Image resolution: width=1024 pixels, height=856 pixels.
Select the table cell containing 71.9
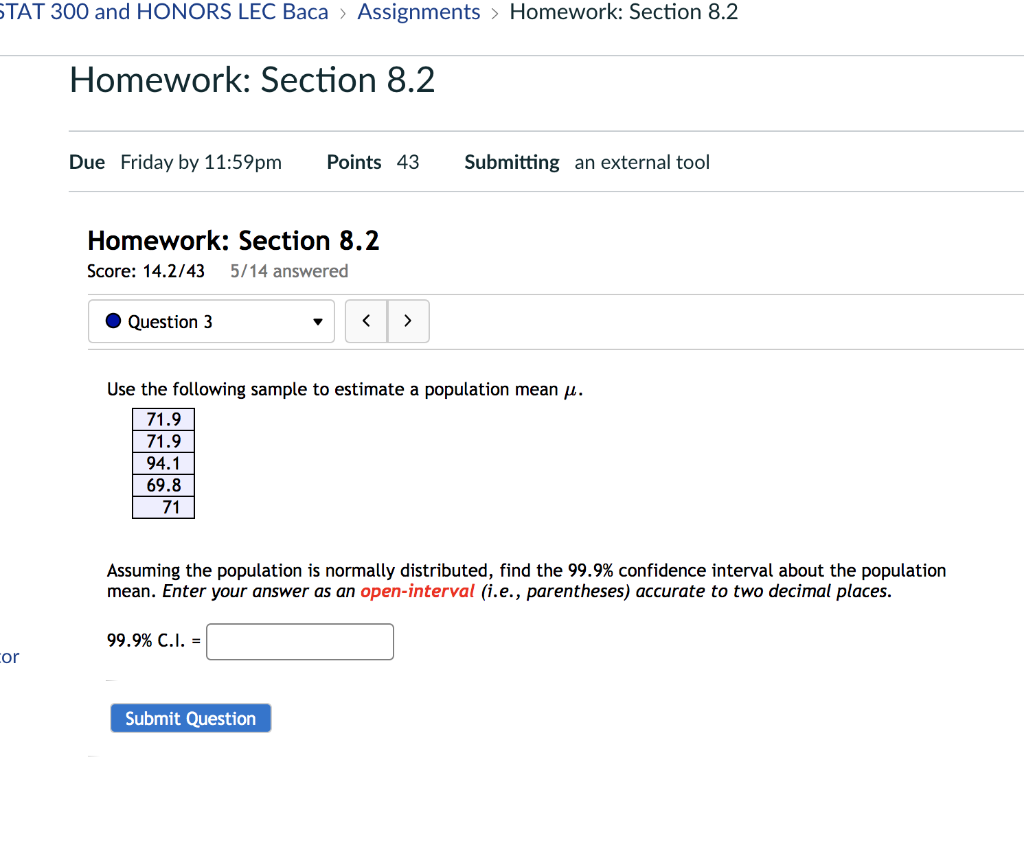pyautogui.click(x=163, y=418)
